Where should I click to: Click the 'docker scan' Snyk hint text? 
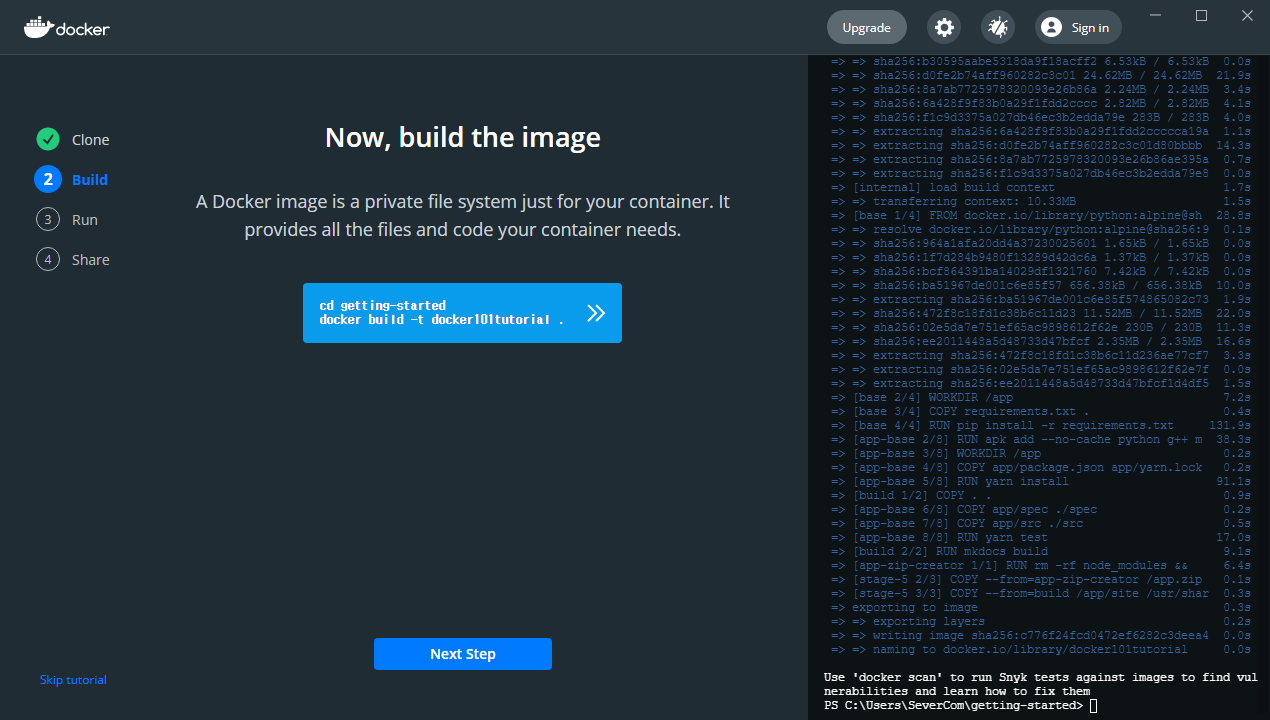tap(1040, 684)
